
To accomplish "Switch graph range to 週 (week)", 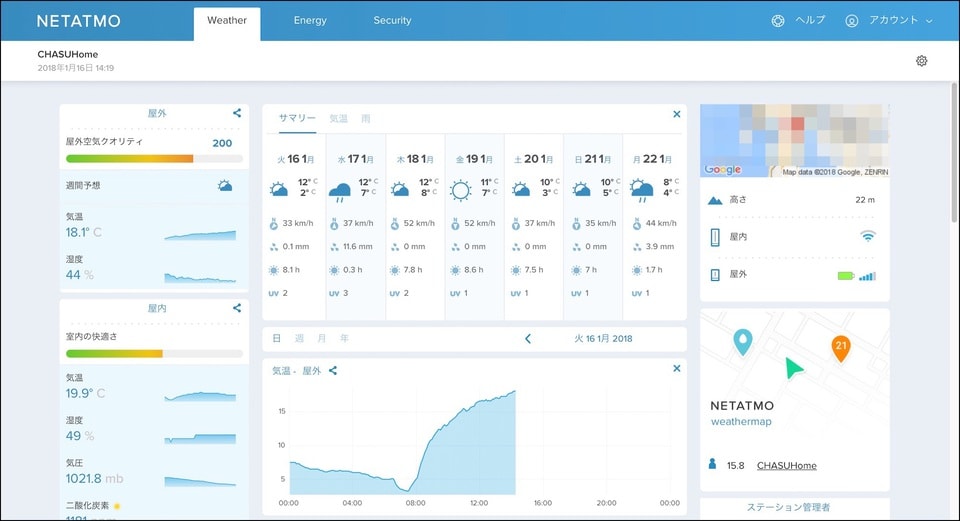I will click(299, 339).
